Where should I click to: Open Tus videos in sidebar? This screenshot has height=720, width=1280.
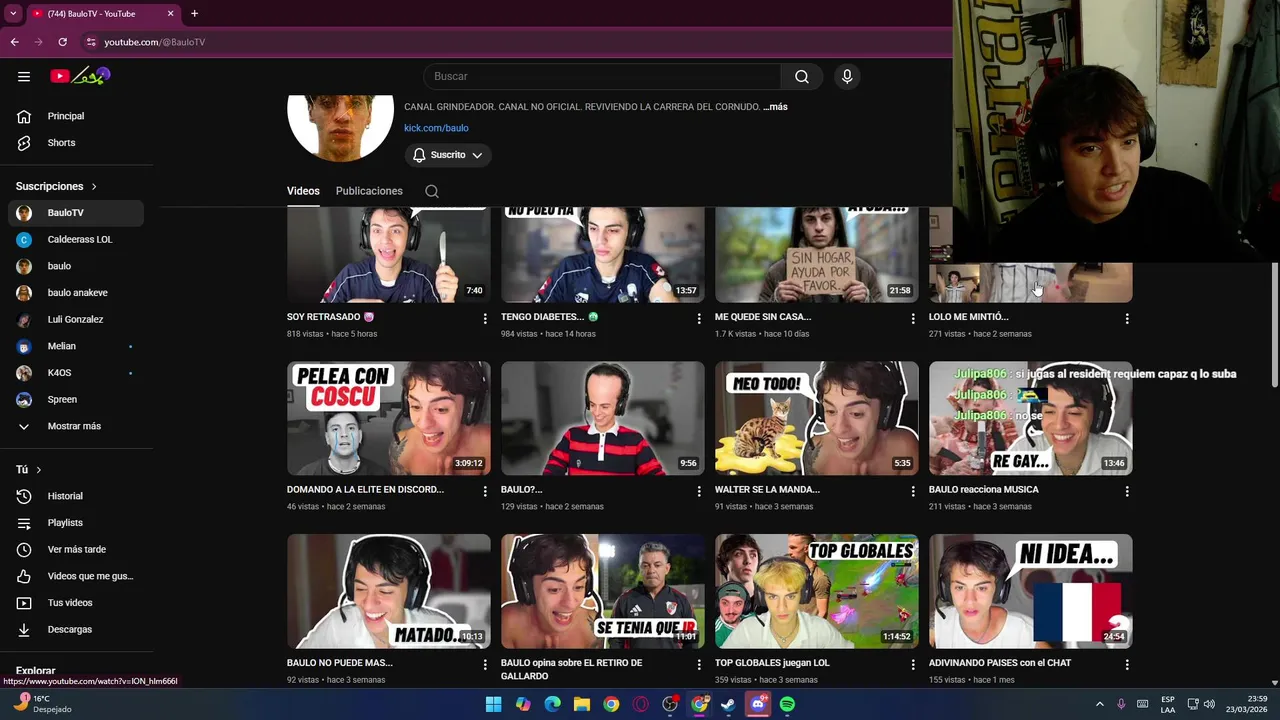[x=76, y=603]
